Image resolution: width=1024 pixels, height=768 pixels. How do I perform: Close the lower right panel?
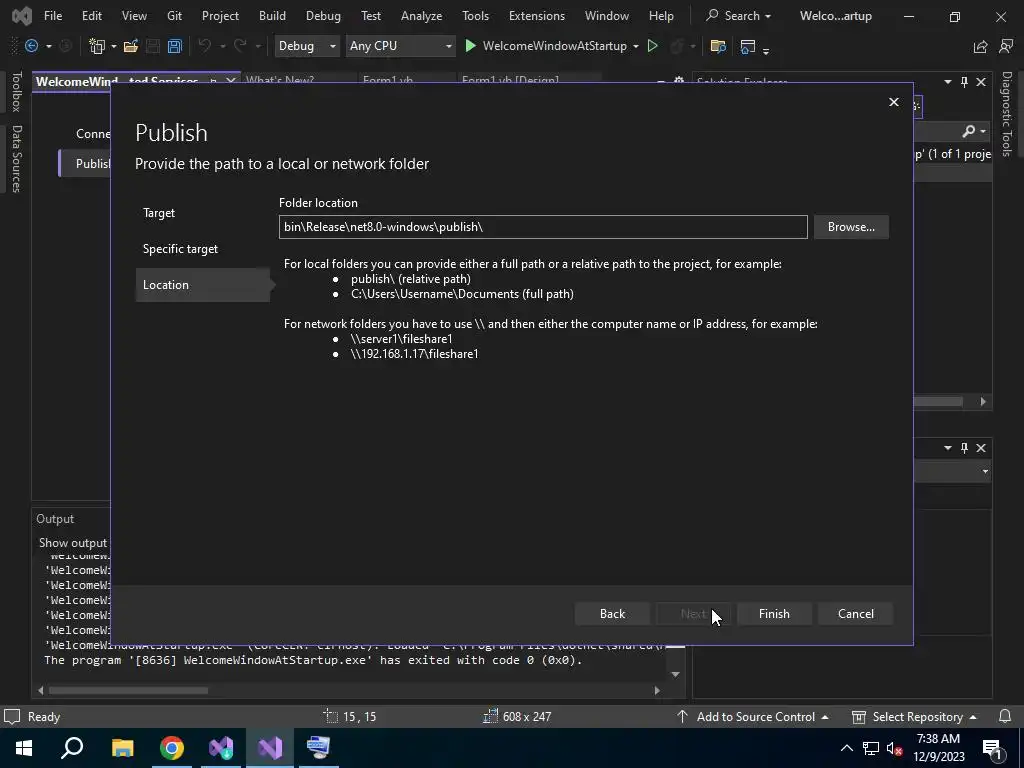tap(981, 447)
